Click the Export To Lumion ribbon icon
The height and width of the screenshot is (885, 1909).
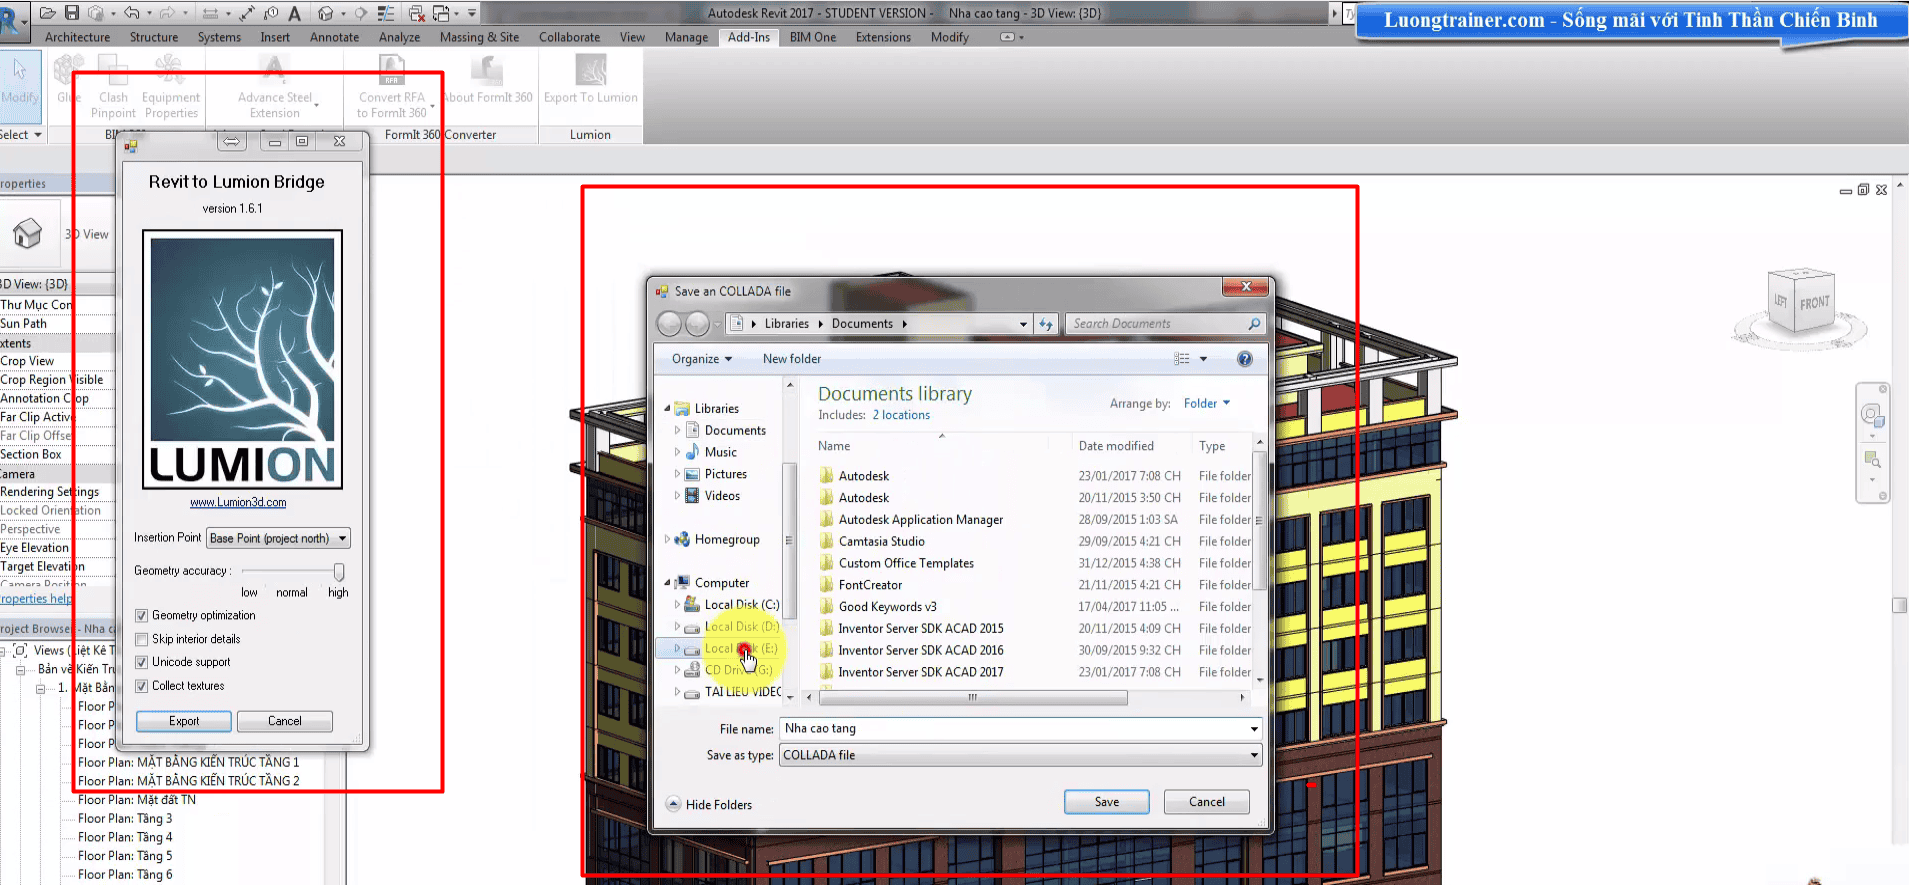point(590,70)
